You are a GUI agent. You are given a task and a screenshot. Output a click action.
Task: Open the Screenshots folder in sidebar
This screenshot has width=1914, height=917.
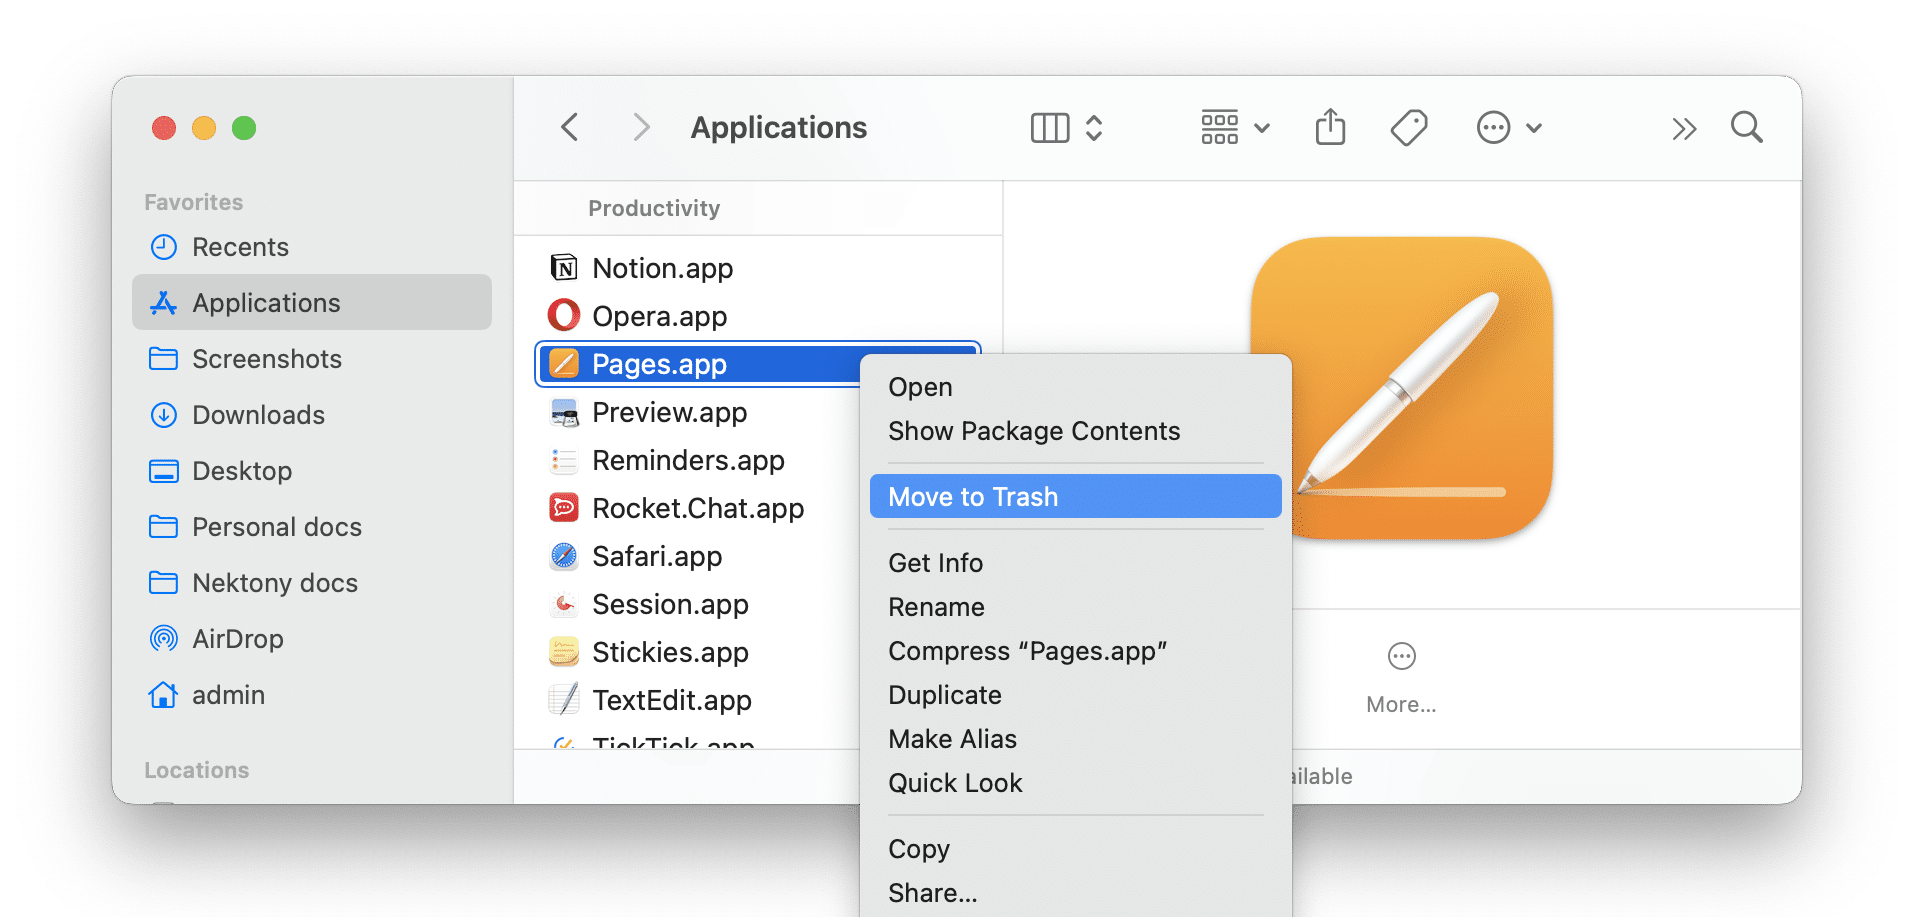click(x=312, y=359)
